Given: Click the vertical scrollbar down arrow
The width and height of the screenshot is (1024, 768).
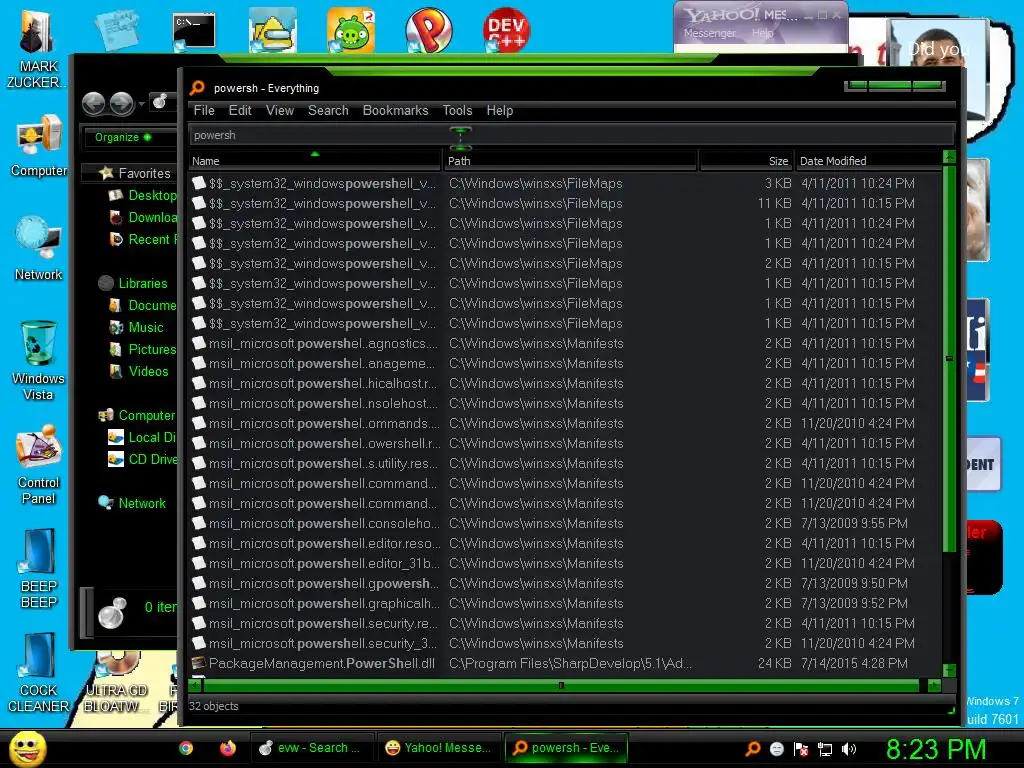Looking at the screenshot, I should click(x=950, y=670).
